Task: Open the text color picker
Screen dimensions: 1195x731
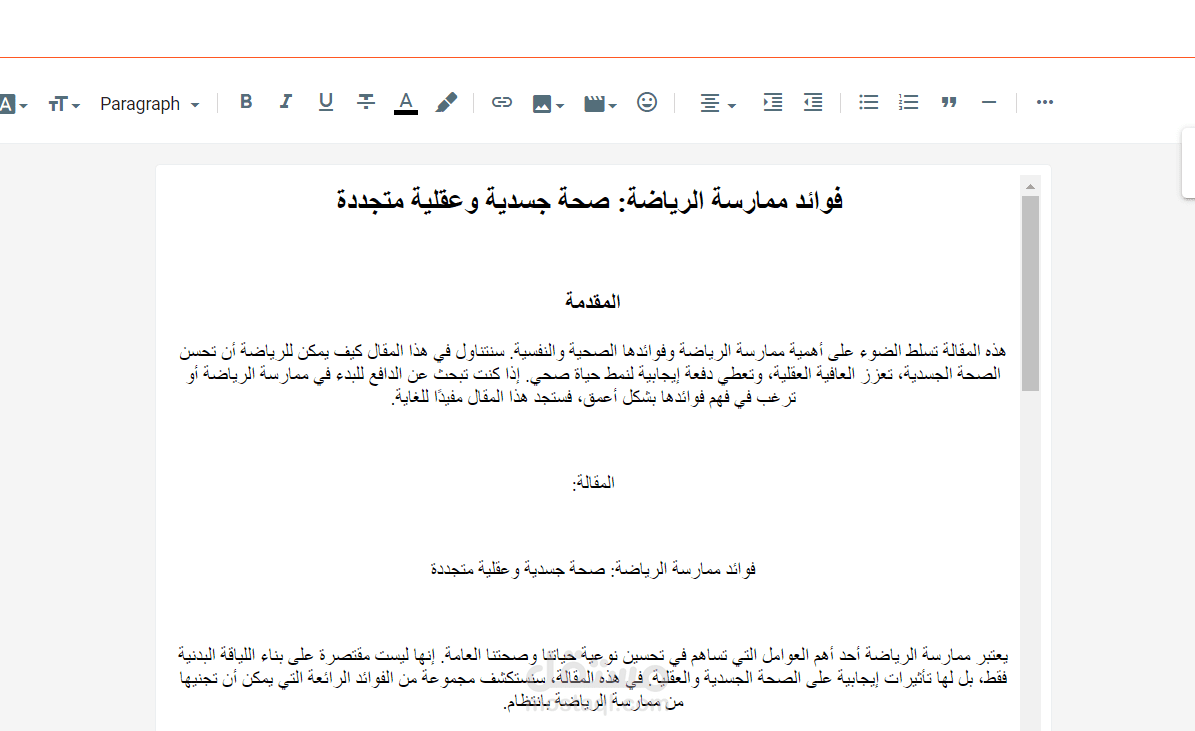Action: pyautogui.click(x=405, y=102)
